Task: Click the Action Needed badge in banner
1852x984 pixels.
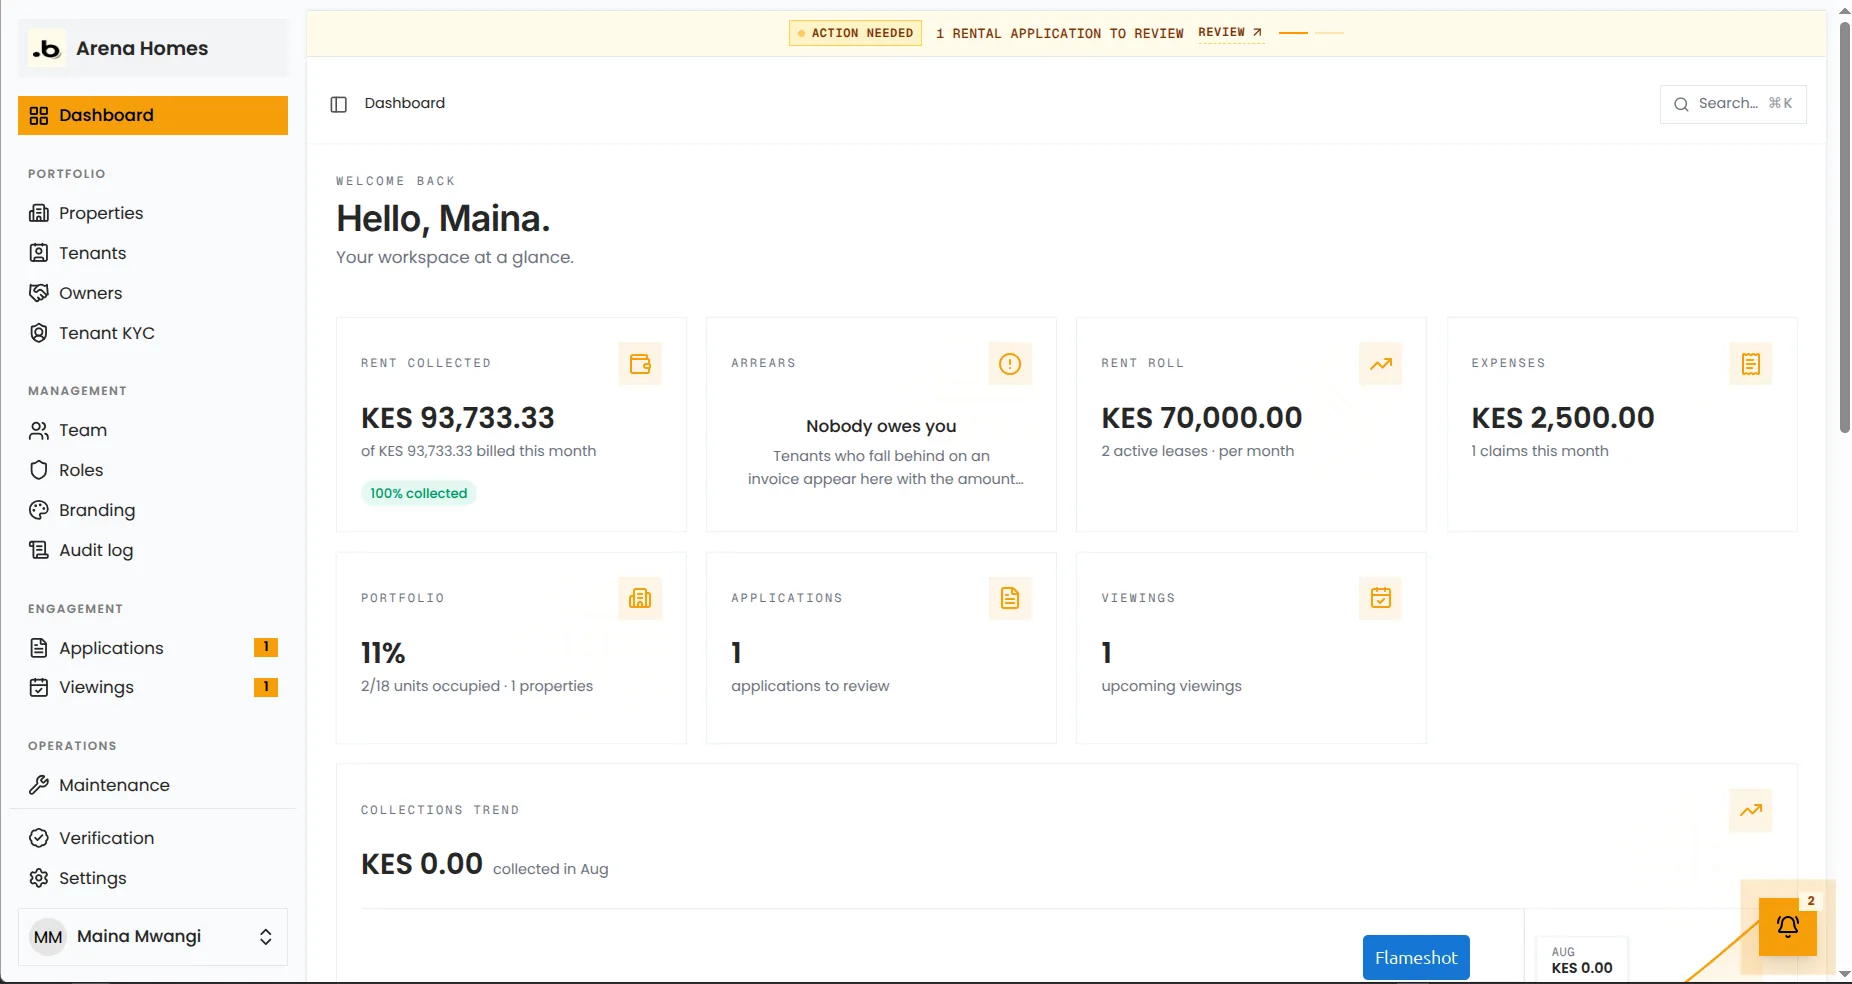Action: 855,33
